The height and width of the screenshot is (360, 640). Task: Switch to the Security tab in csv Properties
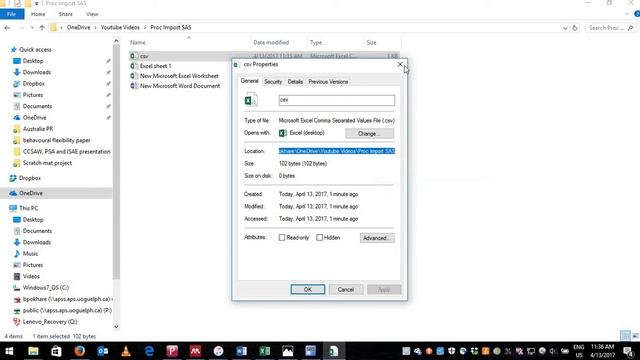click(273, 82)
